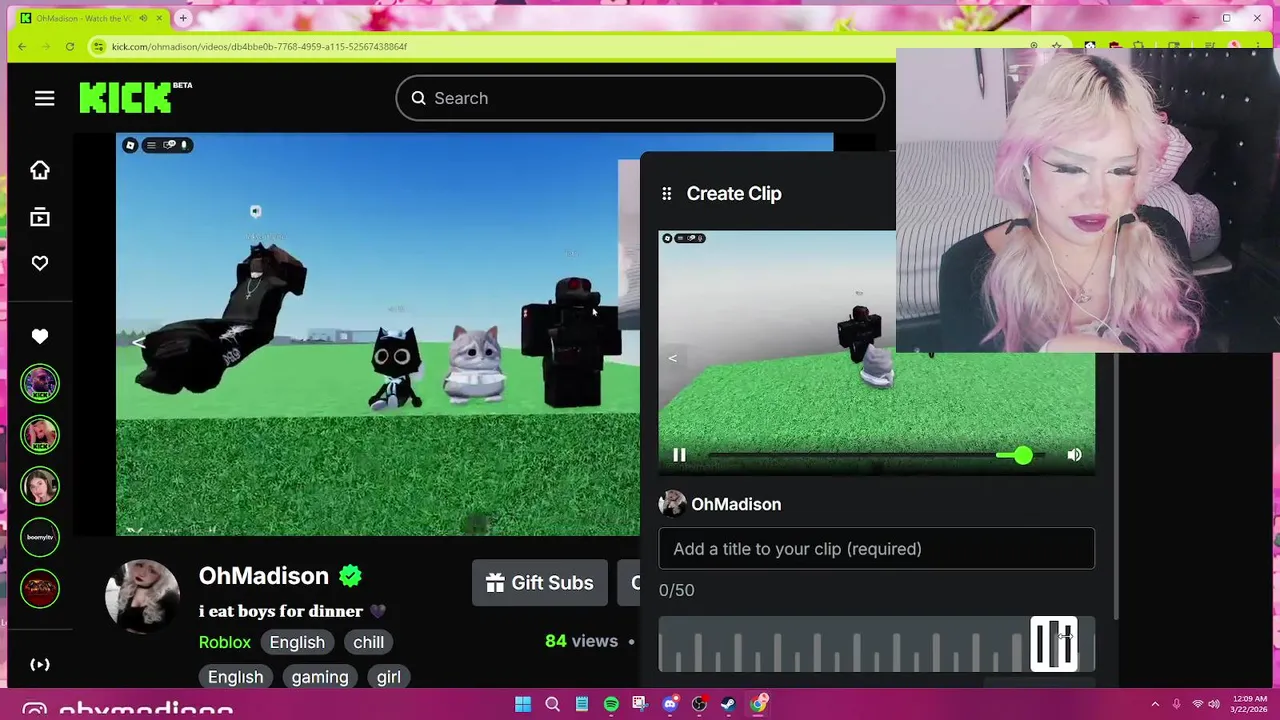This screenshot has height=720, width=1280.
Task: Open Spotify from the taskbar
Action: [611, 704]
